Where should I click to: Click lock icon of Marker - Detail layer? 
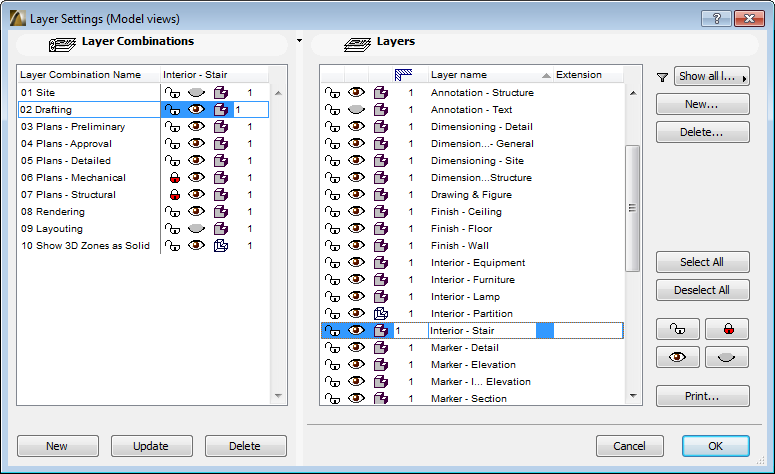coord(332,347)
